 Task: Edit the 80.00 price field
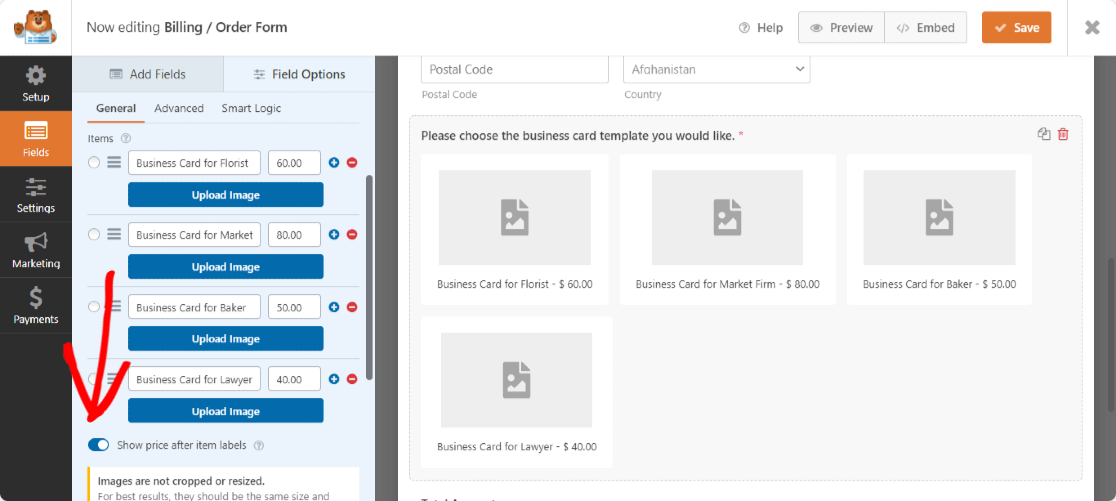point(295,235)
